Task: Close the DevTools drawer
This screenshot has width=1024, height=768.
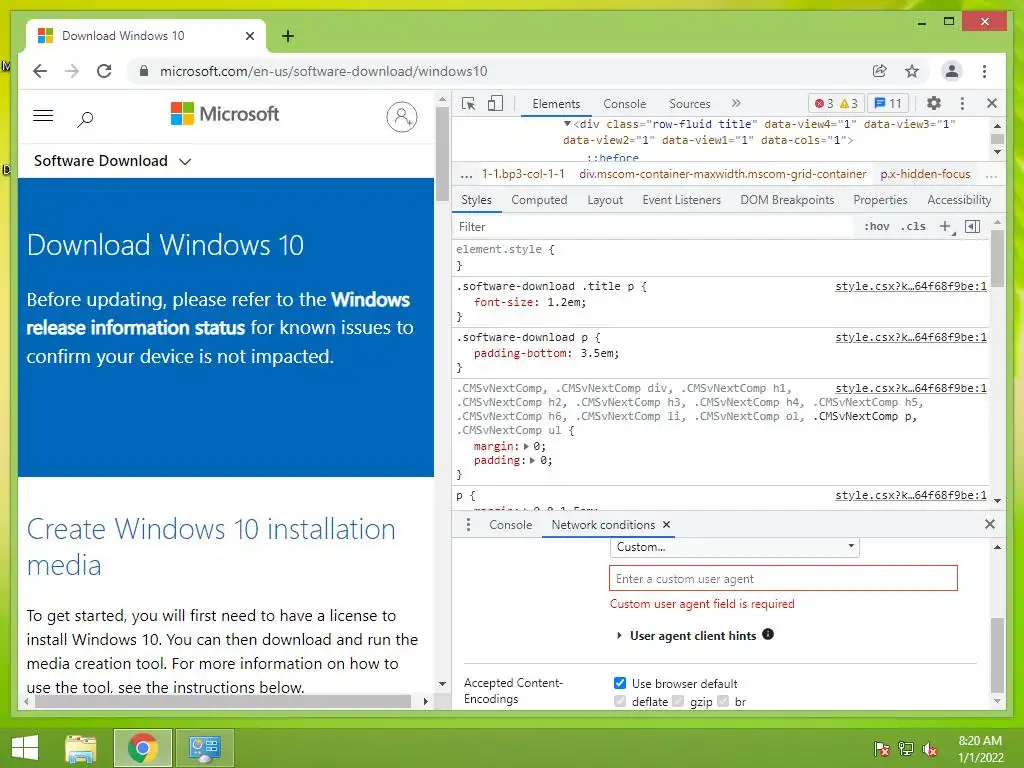Action: click(x=989, y=524)
